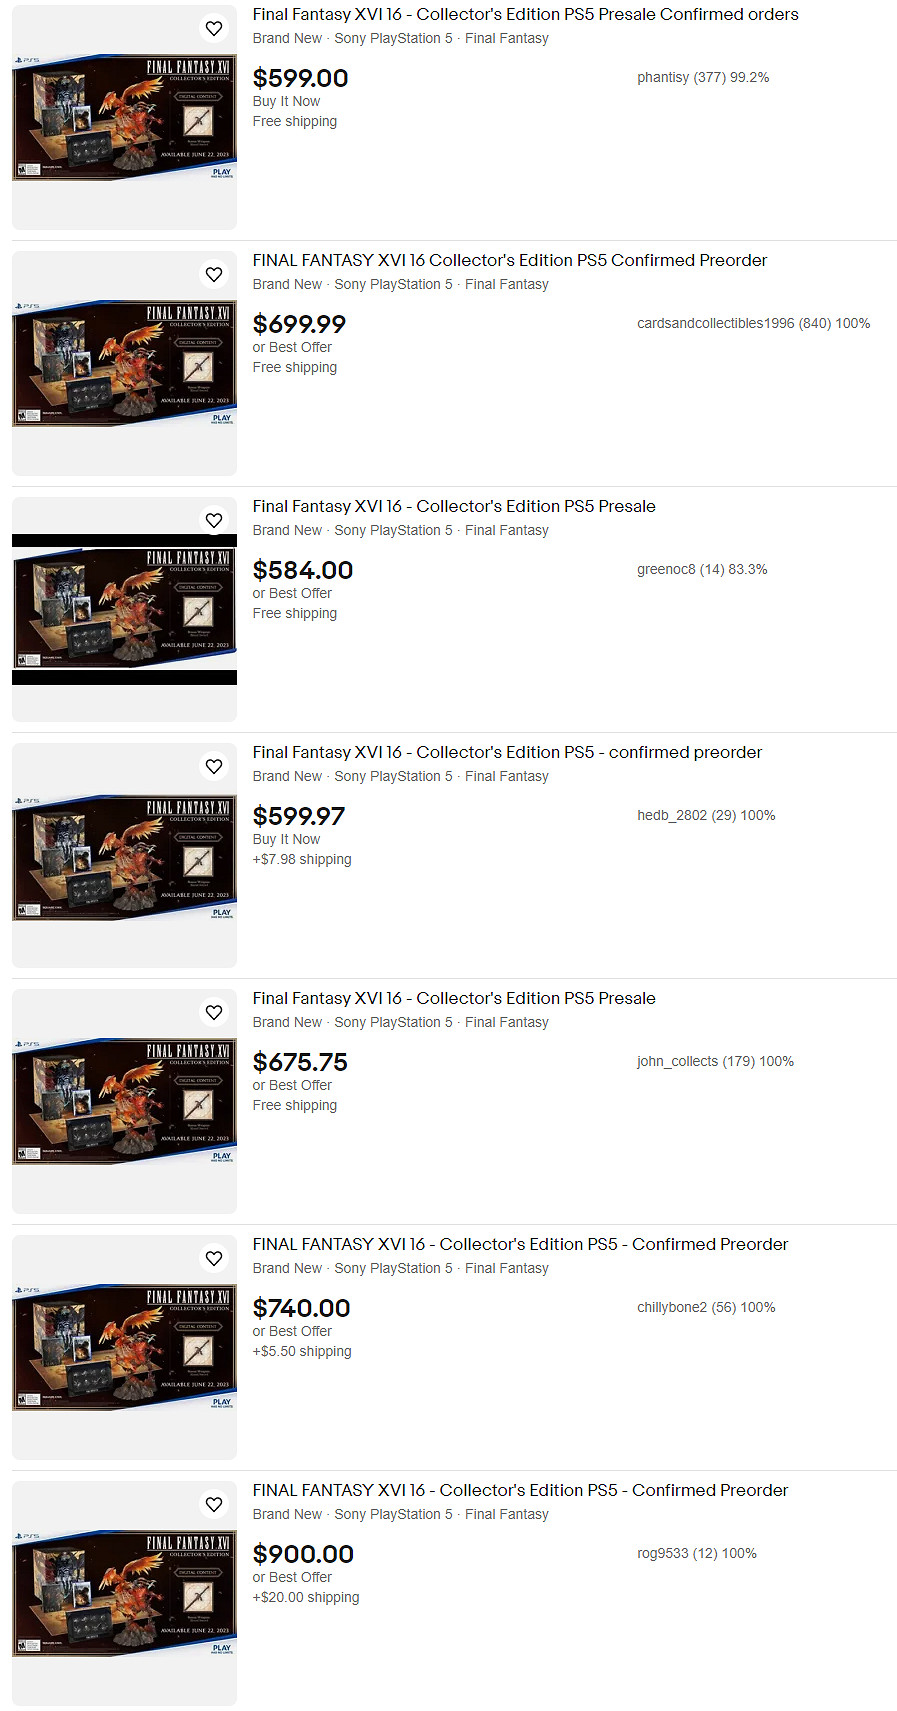Open the 'Presale Confirmed orders' listing title

click(x=525, y=15)
